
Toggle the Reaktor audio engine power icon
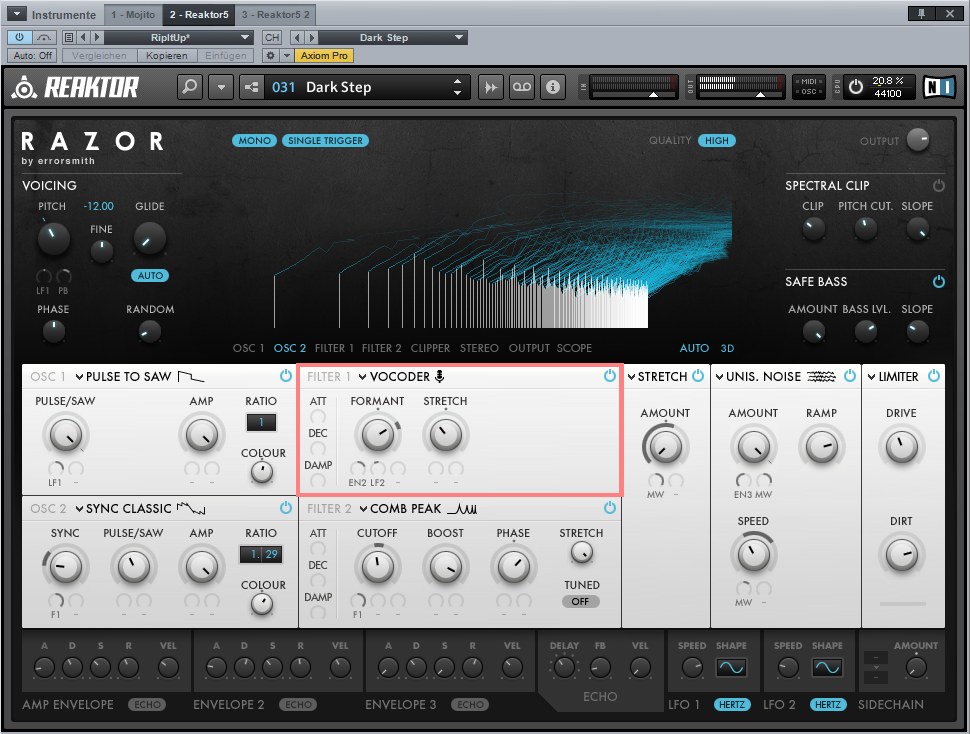click(856, 87)
